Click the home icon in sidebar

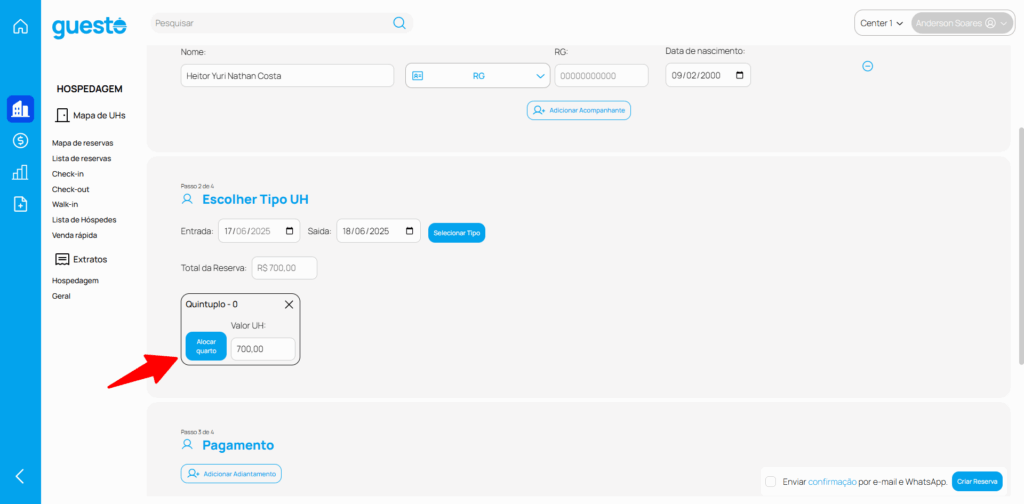tap(20, 26)
